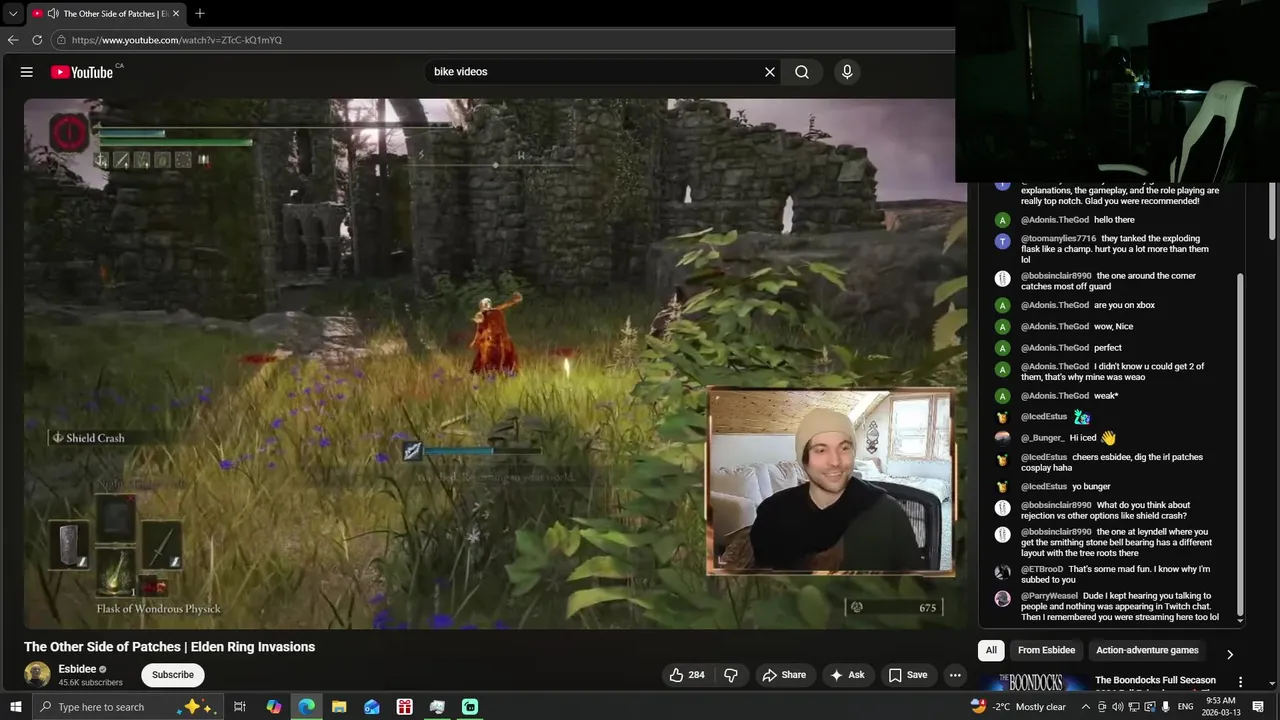Switch to Microsoft Edge in taskbar
Viewport: 1280px width, 720px height.
[x=306, y=707]
